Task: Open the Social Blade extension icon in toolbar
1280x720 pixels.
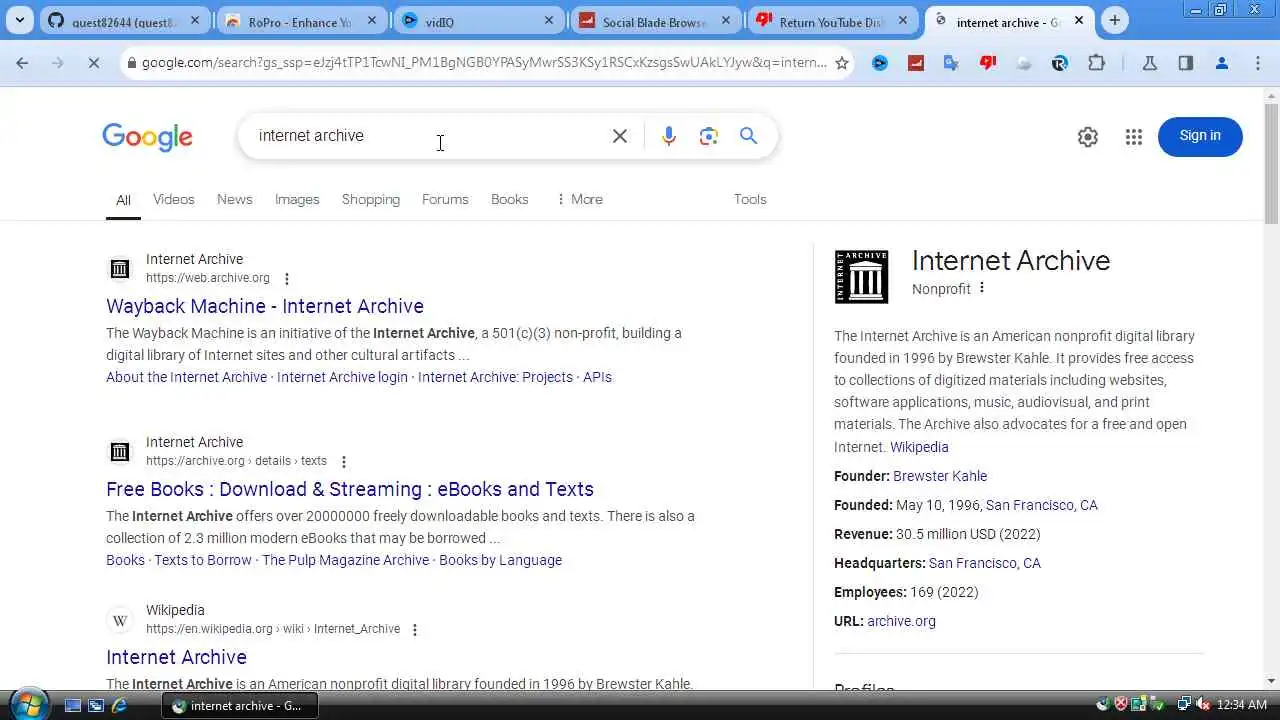Action: [x=916, y=63]
